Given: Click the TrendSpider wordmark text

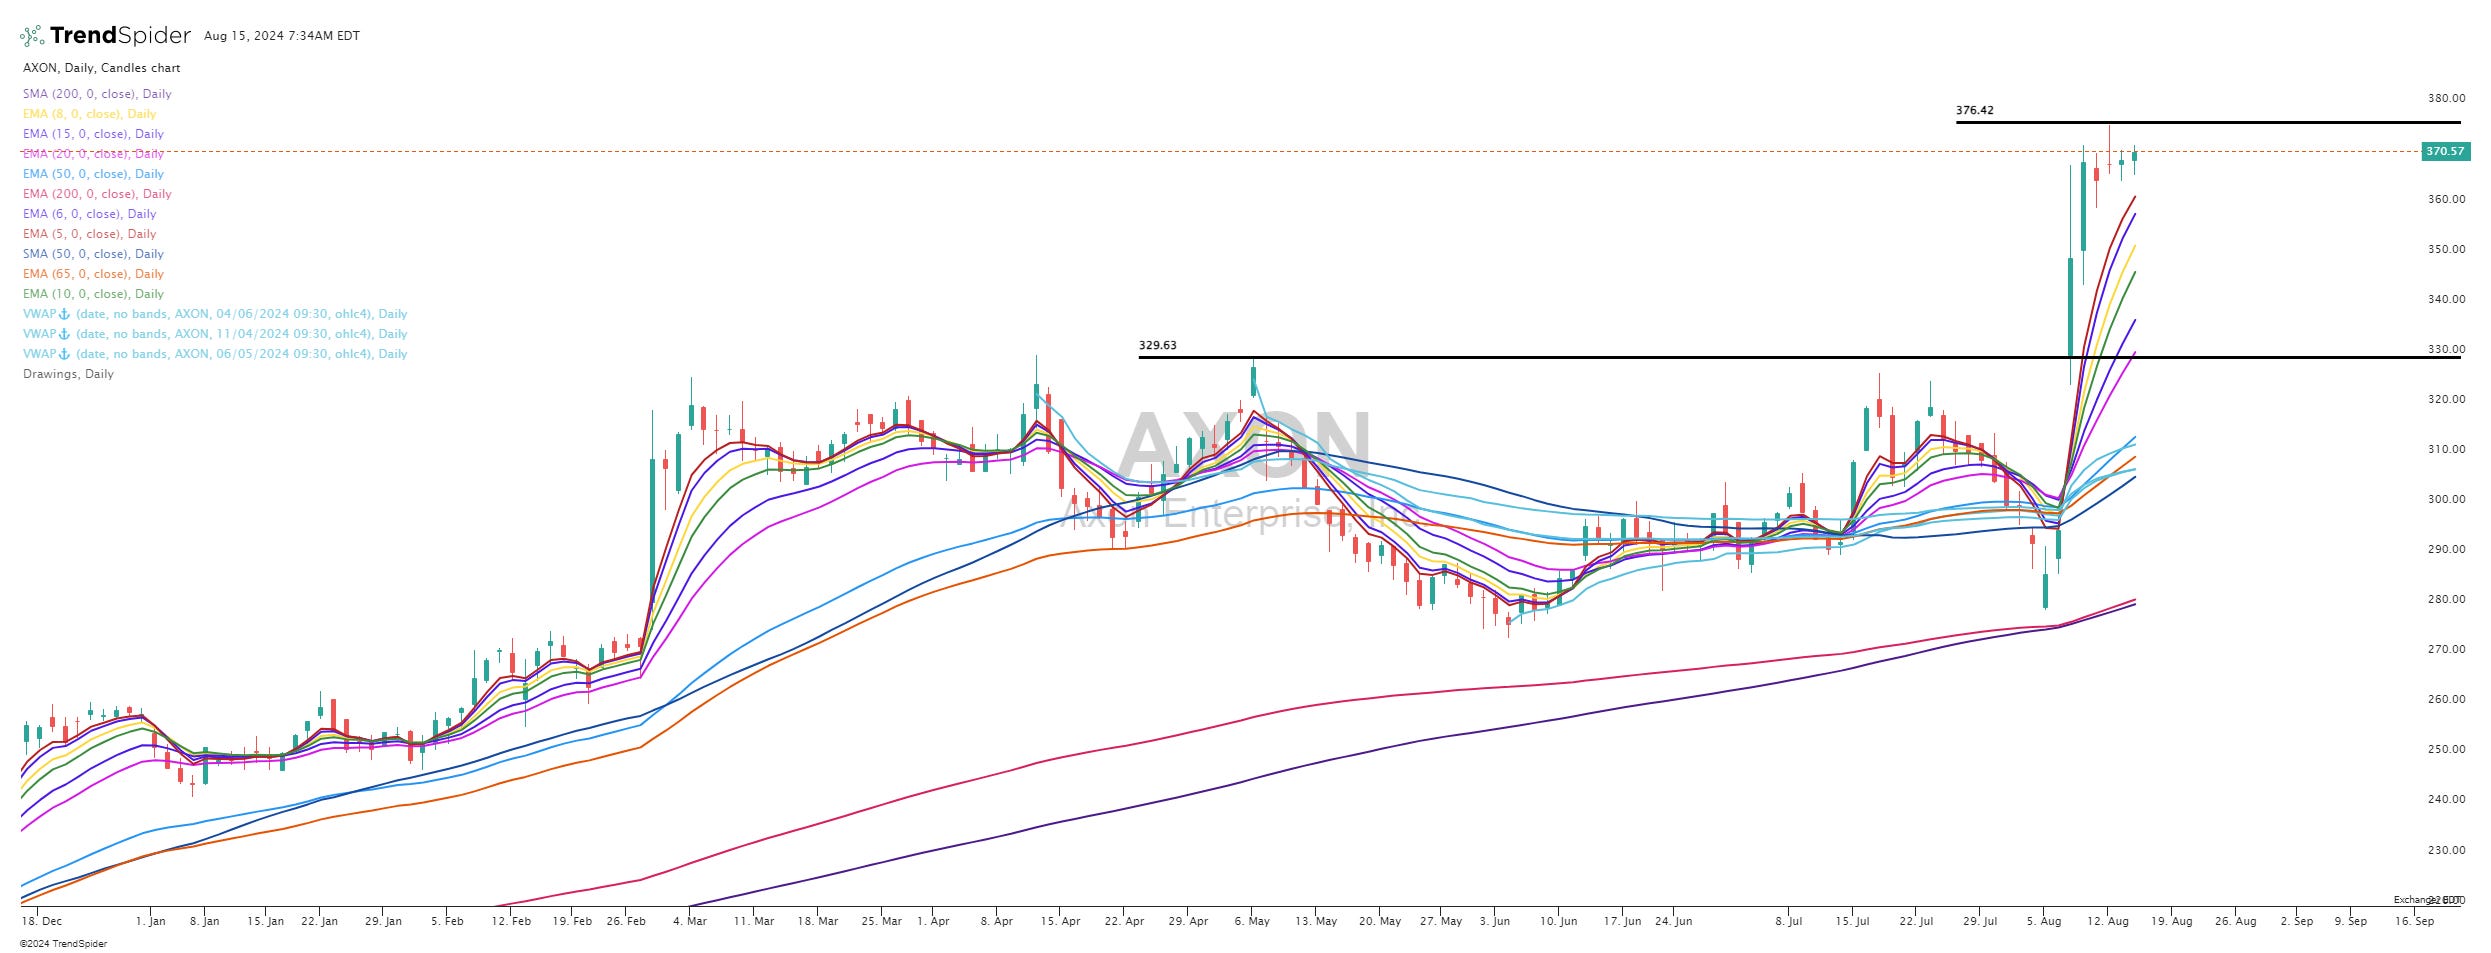Looking at the screenshot, I should (x=120, y=36).
